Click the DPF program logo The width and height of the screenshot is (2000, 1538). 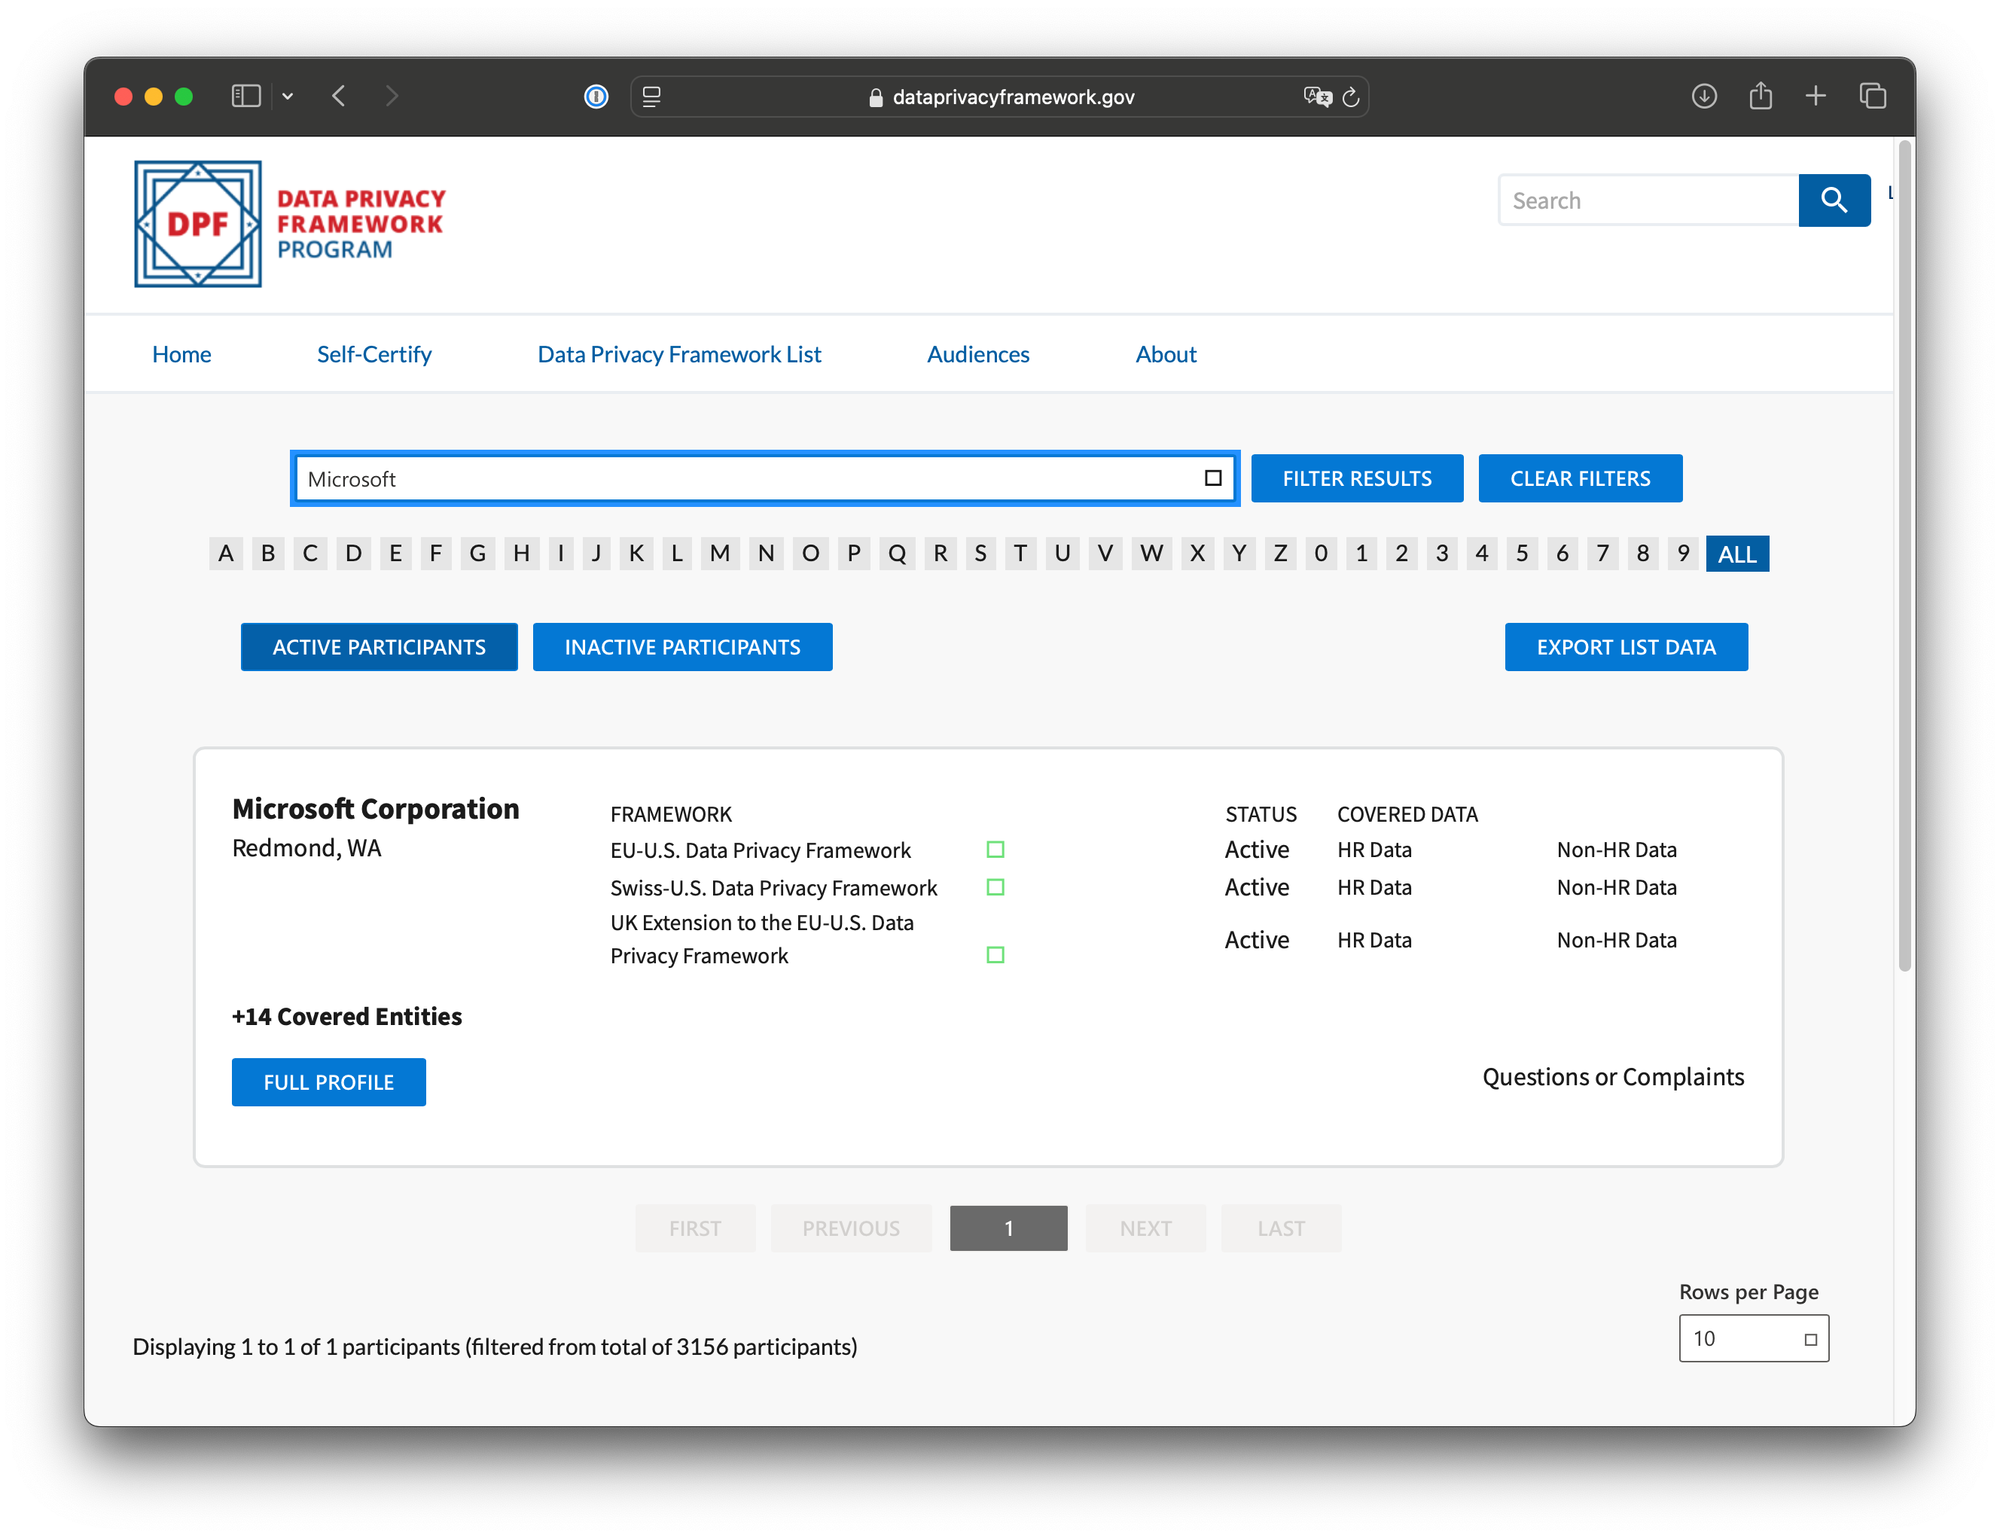[290, 224]
